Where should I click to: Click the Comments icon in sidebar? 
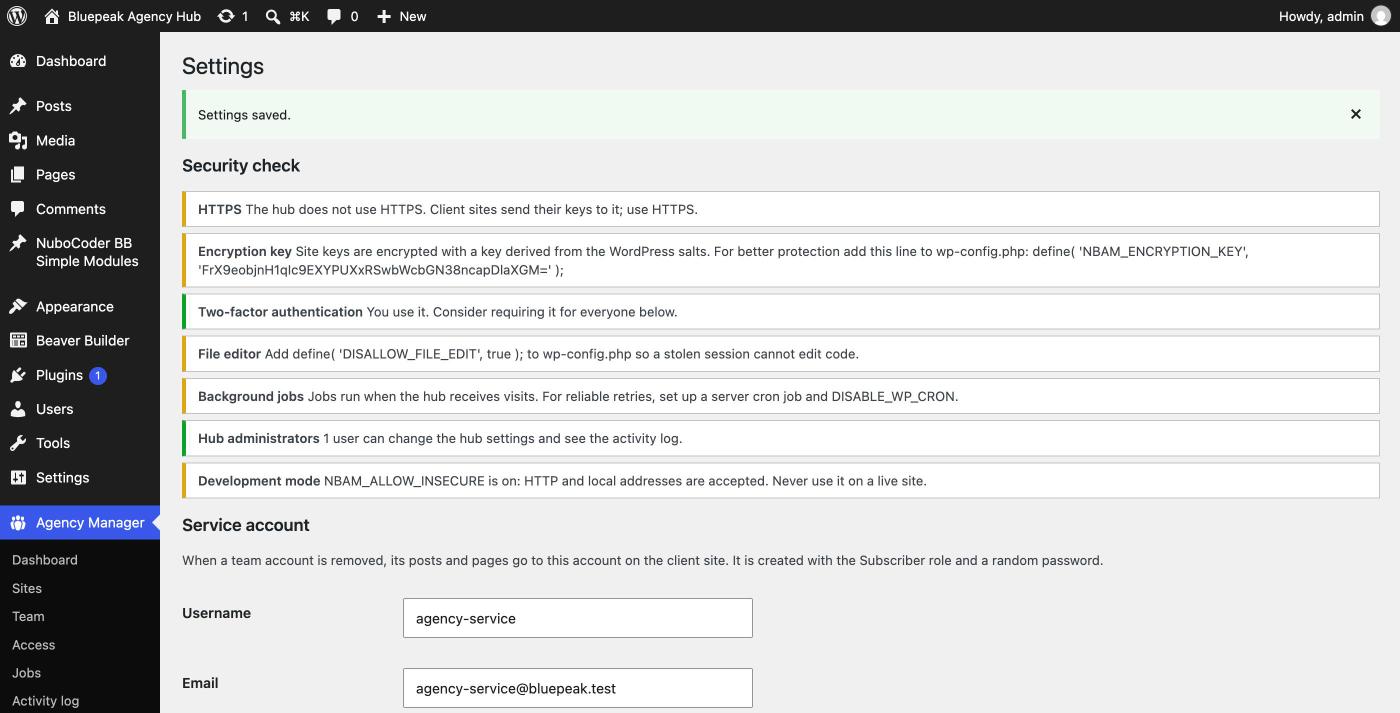pos(18,209)
